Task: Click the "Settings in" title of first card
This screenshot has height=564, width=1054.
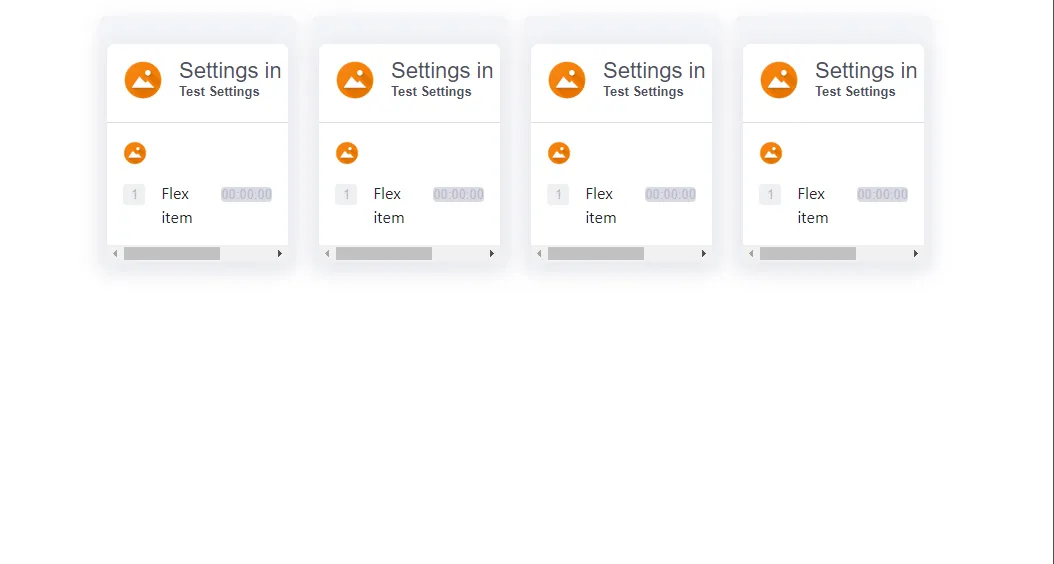Action: (x=230, y=70)
